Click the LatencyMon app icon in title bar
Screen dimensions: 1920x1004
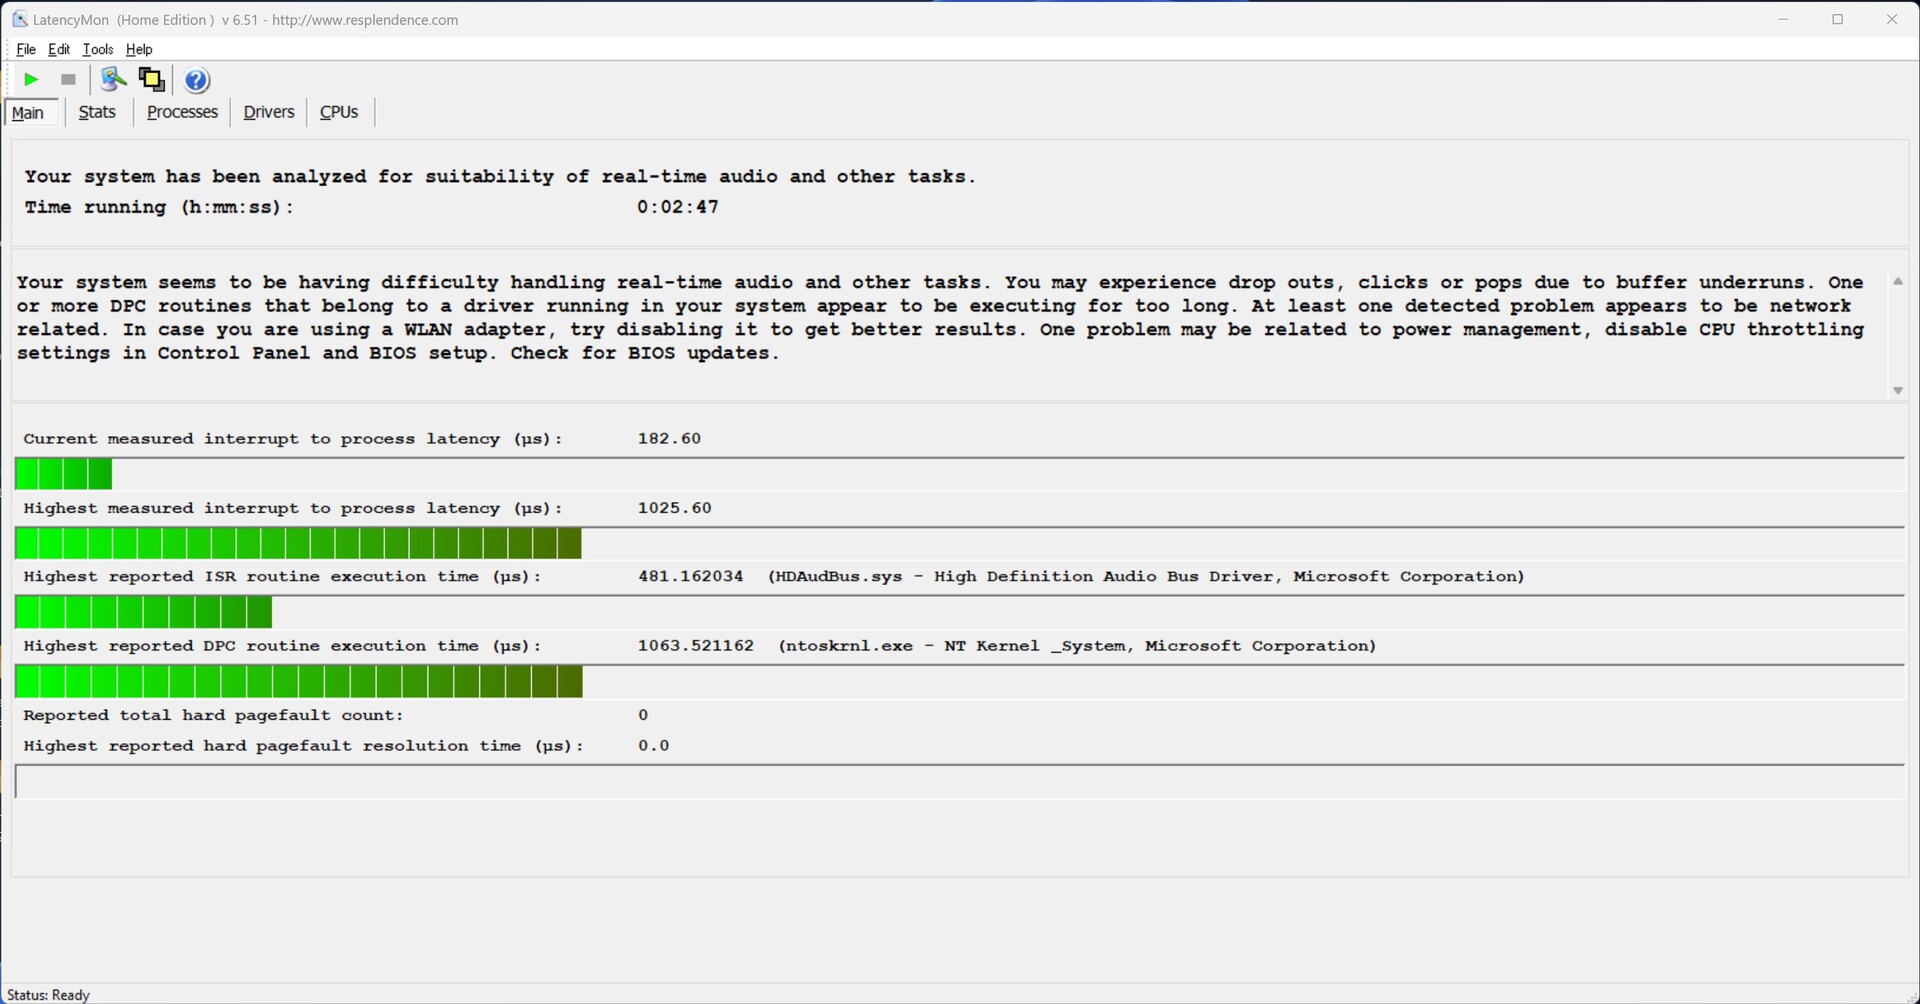(x=19, y=20)
